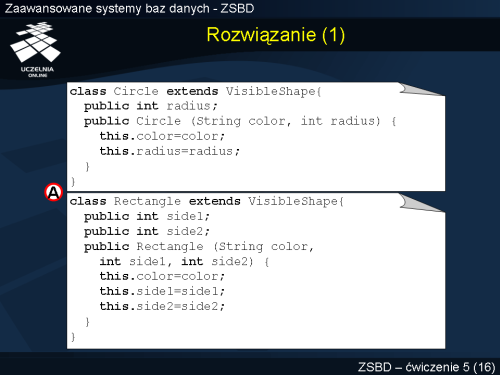The image size is (500, 375).
Task: Click "this.color=color;" in the Circle class
Action: [162, 136]
